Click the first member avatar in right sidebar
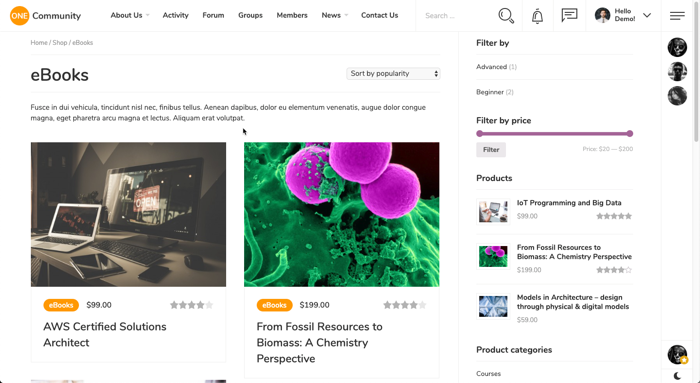This screenshot has height=383, width=700. coord(677,47)
